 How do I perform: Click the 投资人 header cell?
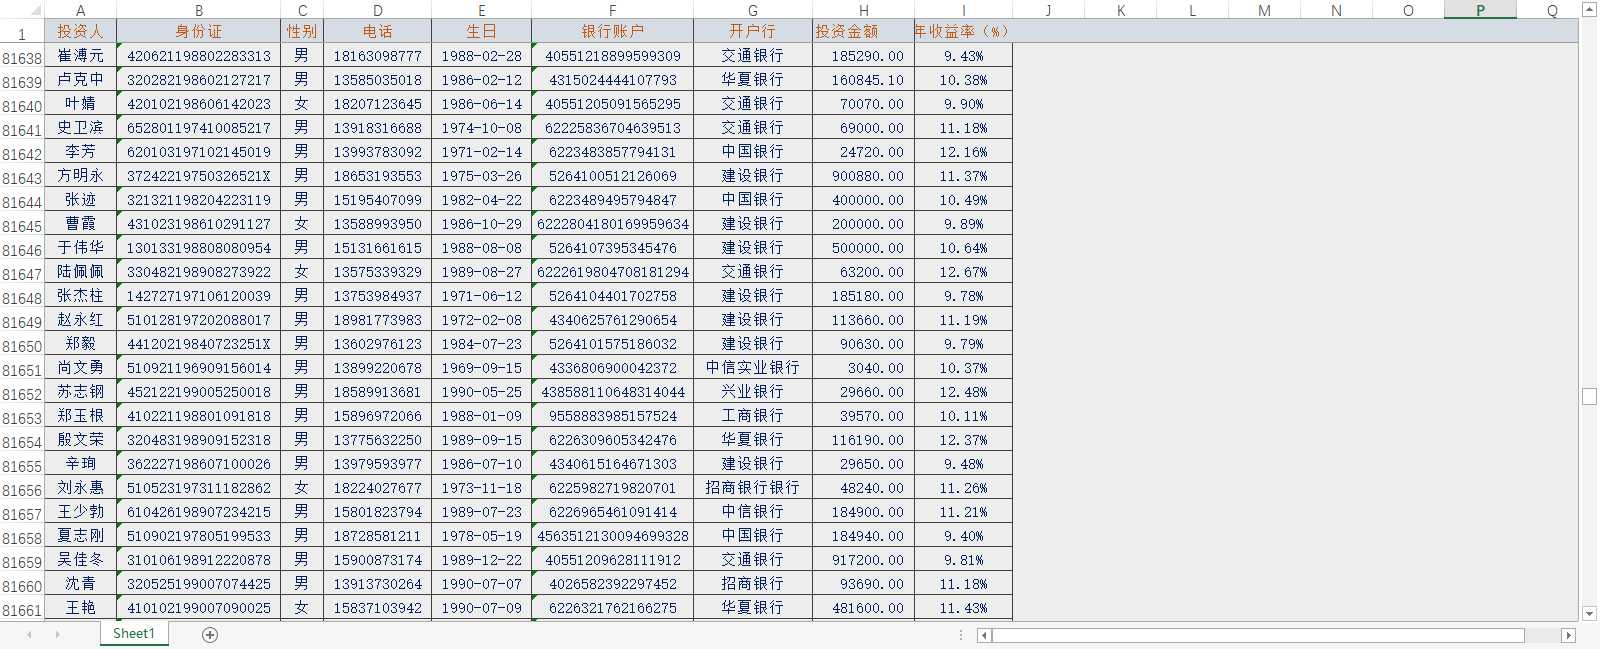click(x=81, y=32)
